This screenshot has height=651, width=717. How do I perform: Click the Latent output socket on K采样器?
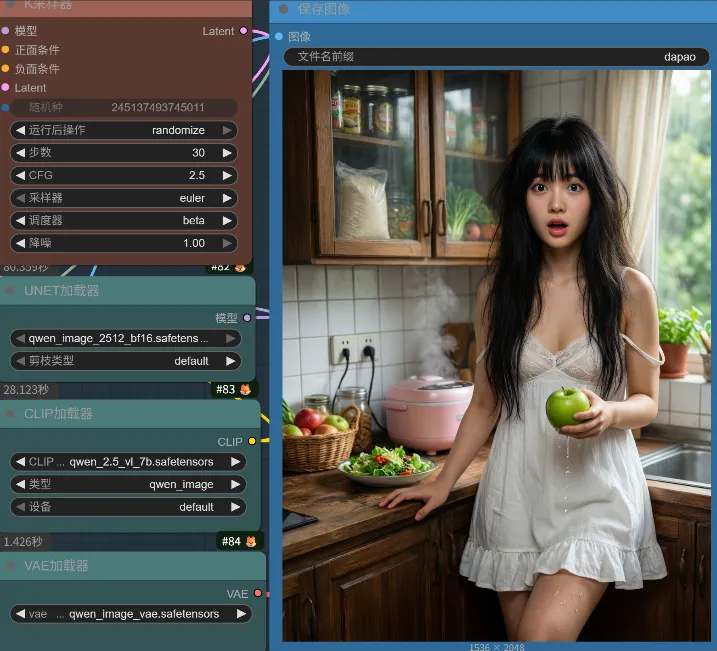(243, 31)
